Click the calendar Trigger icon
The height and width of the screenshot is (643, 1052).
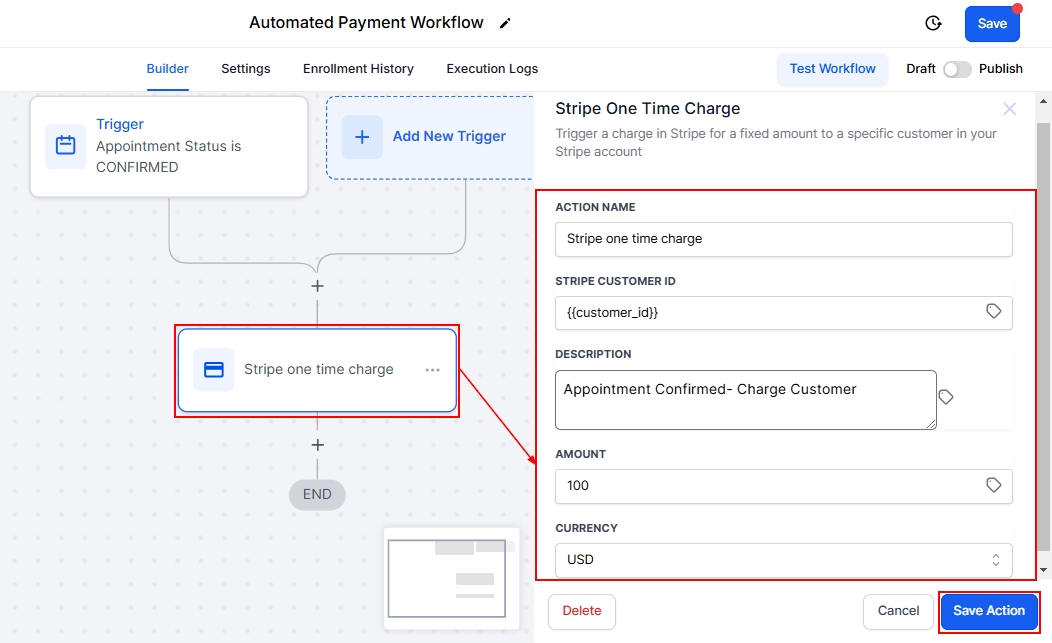coord(65,146)
